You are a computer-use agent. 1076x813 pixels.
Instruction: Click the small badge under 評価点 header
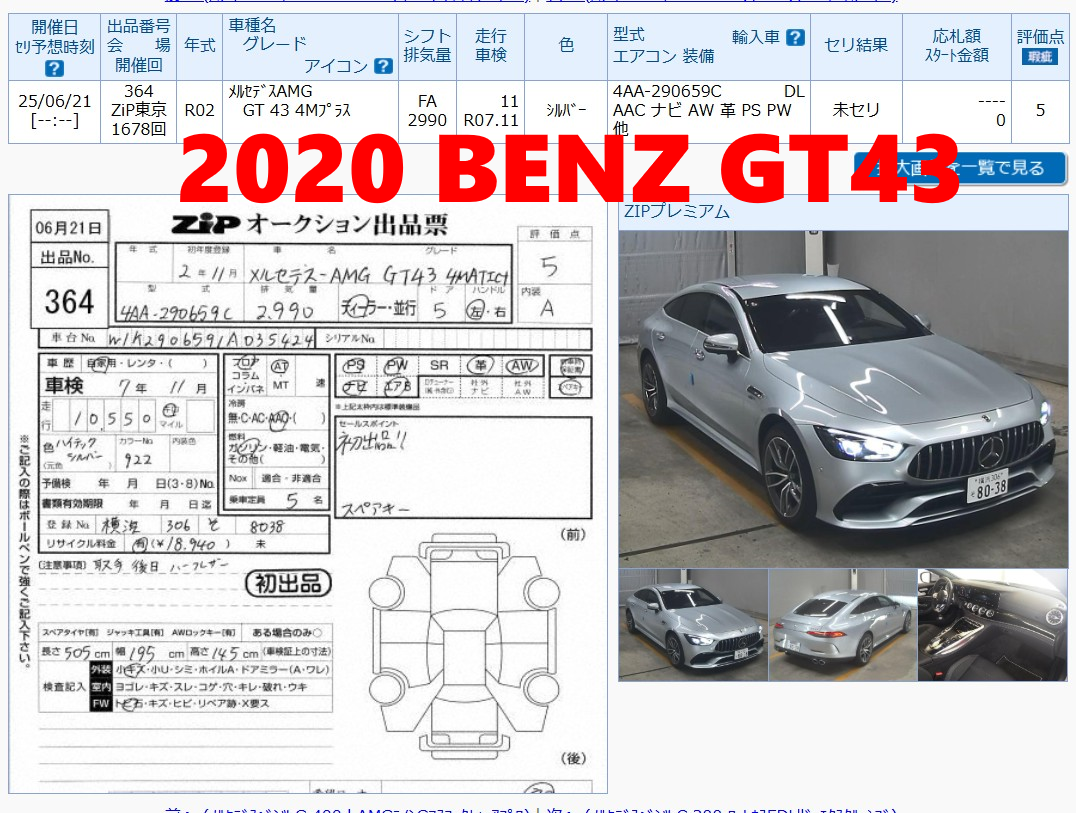(x=1040, y=56)
